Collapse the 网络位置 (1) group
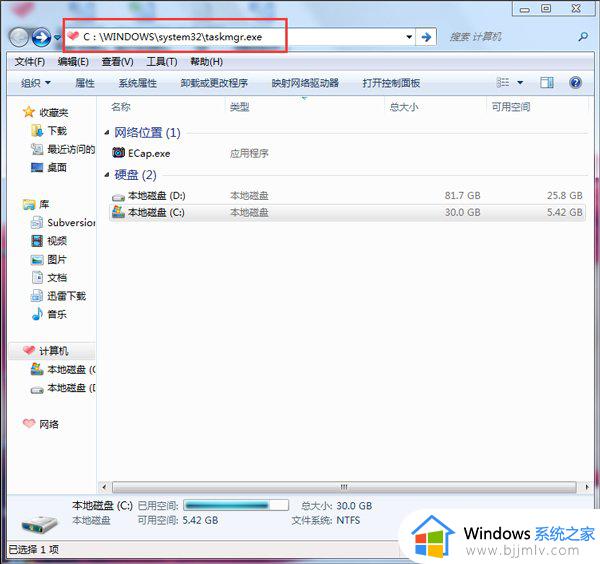This screenshot has height=564, width=600. tap(107, 133)
